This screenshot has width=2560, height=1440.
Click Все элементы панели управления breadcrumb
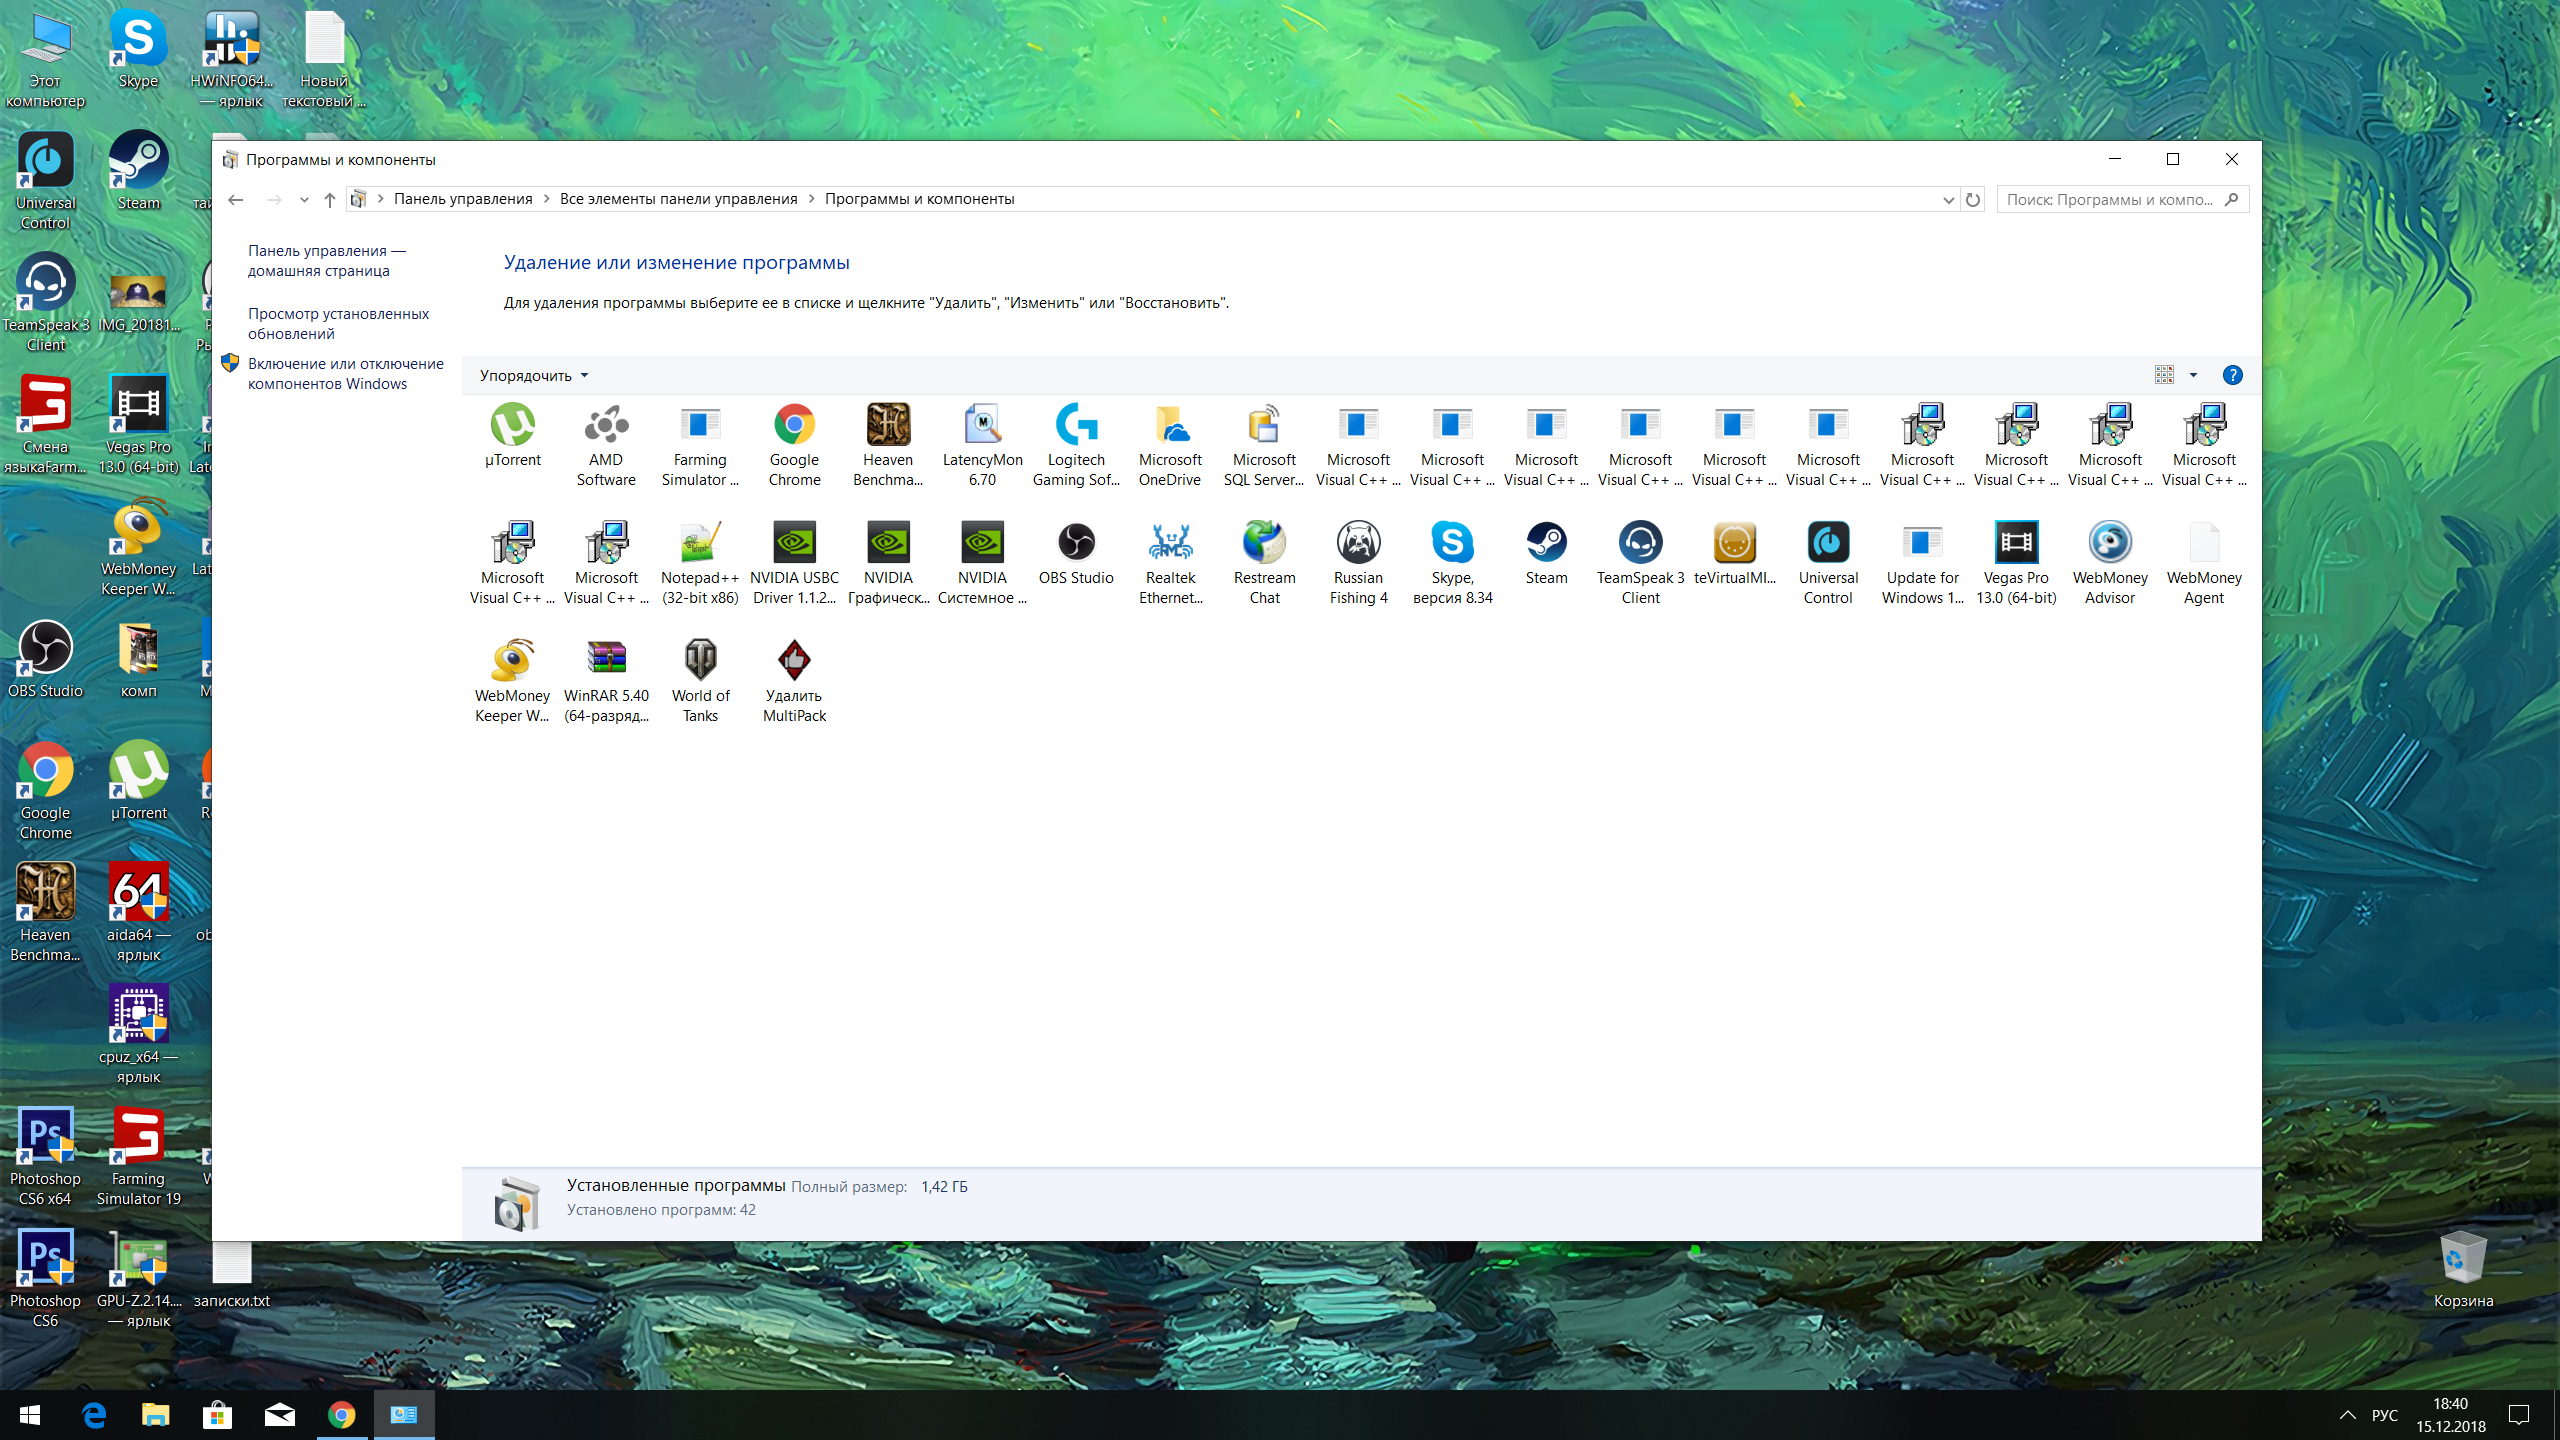tap(678, 199)
